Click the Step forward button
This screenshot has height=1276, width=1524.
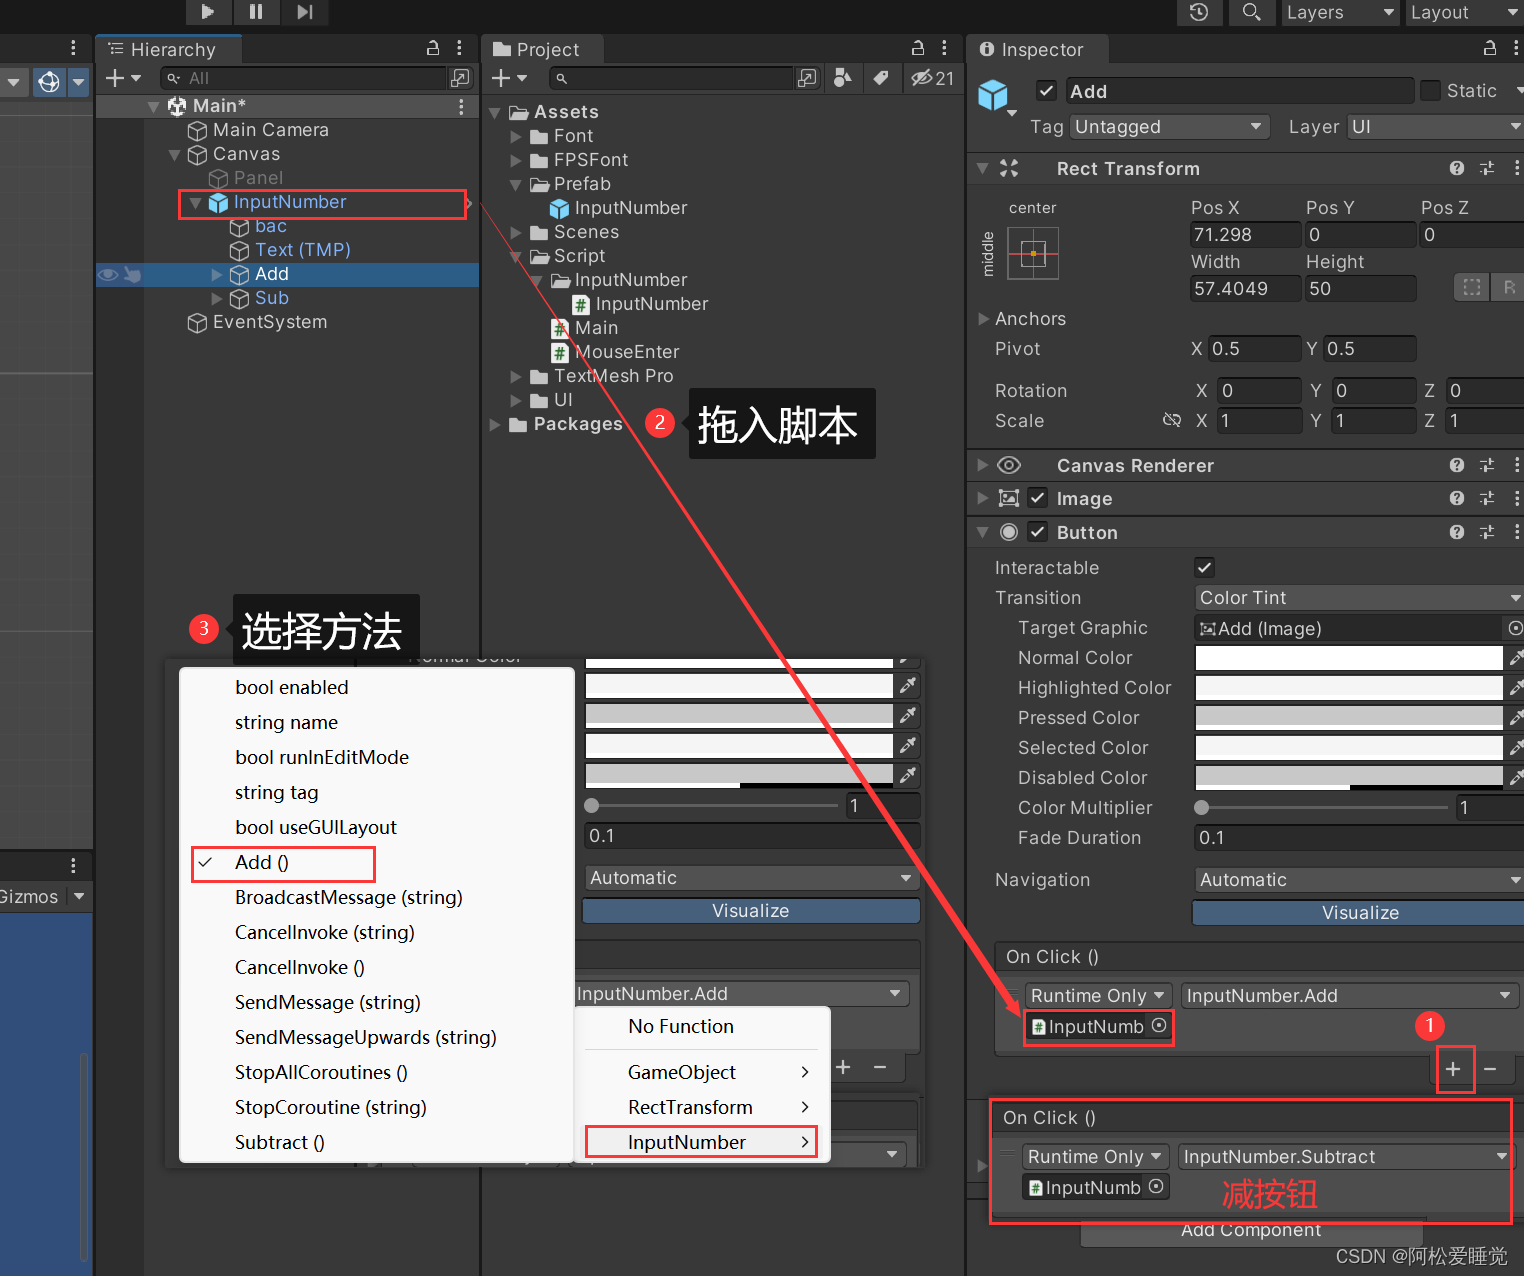tap(304, 12)
